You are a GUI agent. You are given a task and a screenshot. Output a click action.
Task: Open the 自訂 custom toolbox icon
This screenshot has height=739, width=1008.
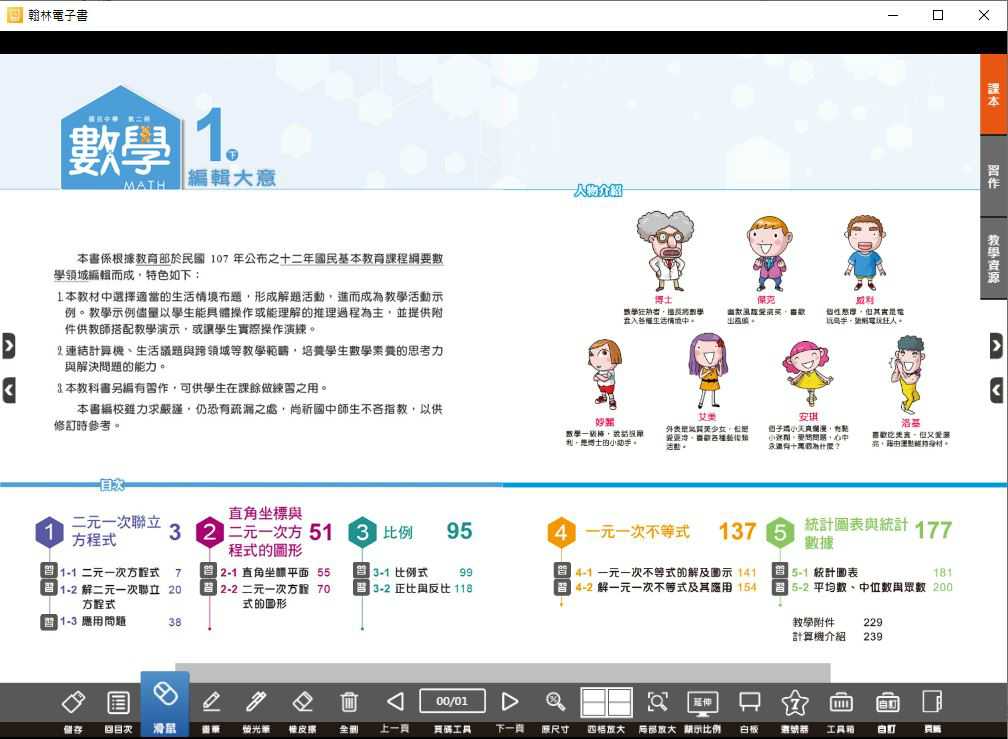(x=887, y=702)
